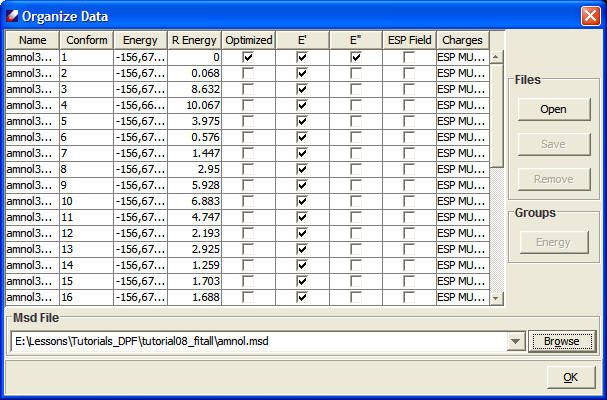
Task: Confirm the dialog with OK
Action: coord(570,377)
